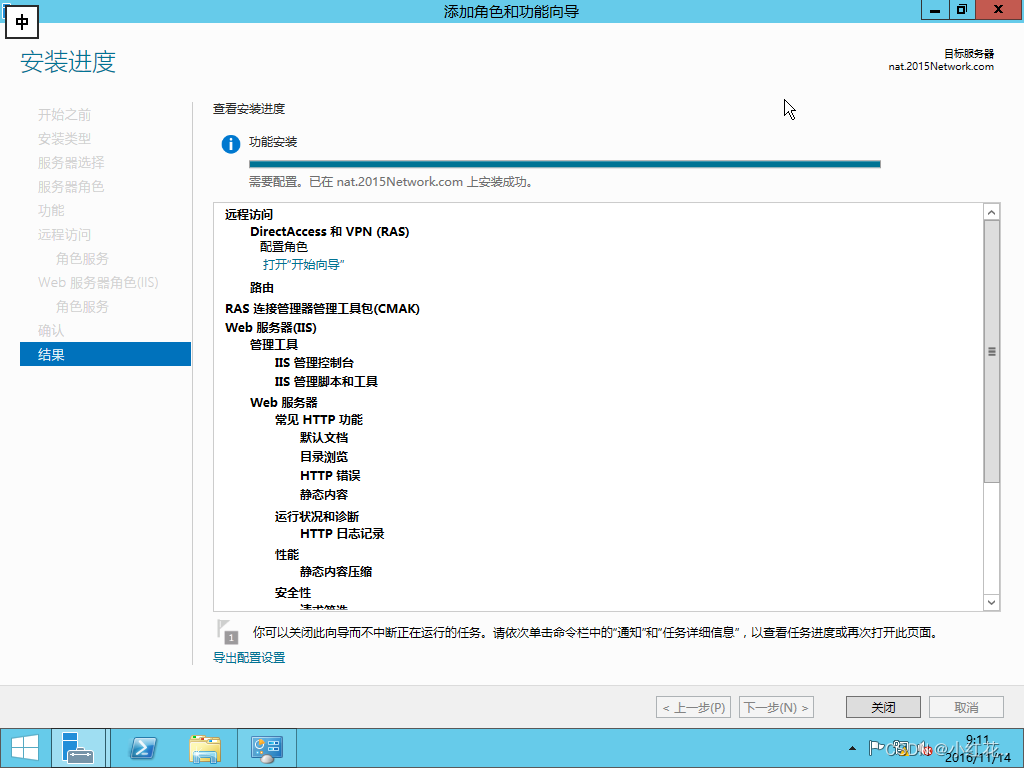The width and height of the screenshot is (1024, 768).
Task: Click the 取消 button
Action: pos(966,707)
